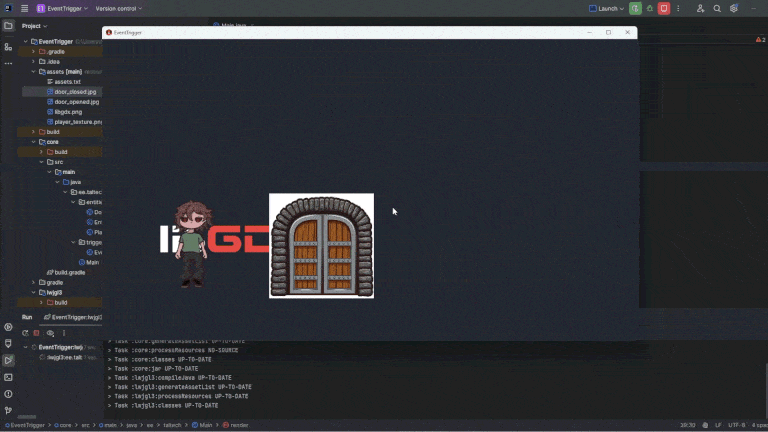The height and width of the screenshot is (432, 768).
Task: Toggle the Run tool window sidebar button
Action: (x=8, y=360)
